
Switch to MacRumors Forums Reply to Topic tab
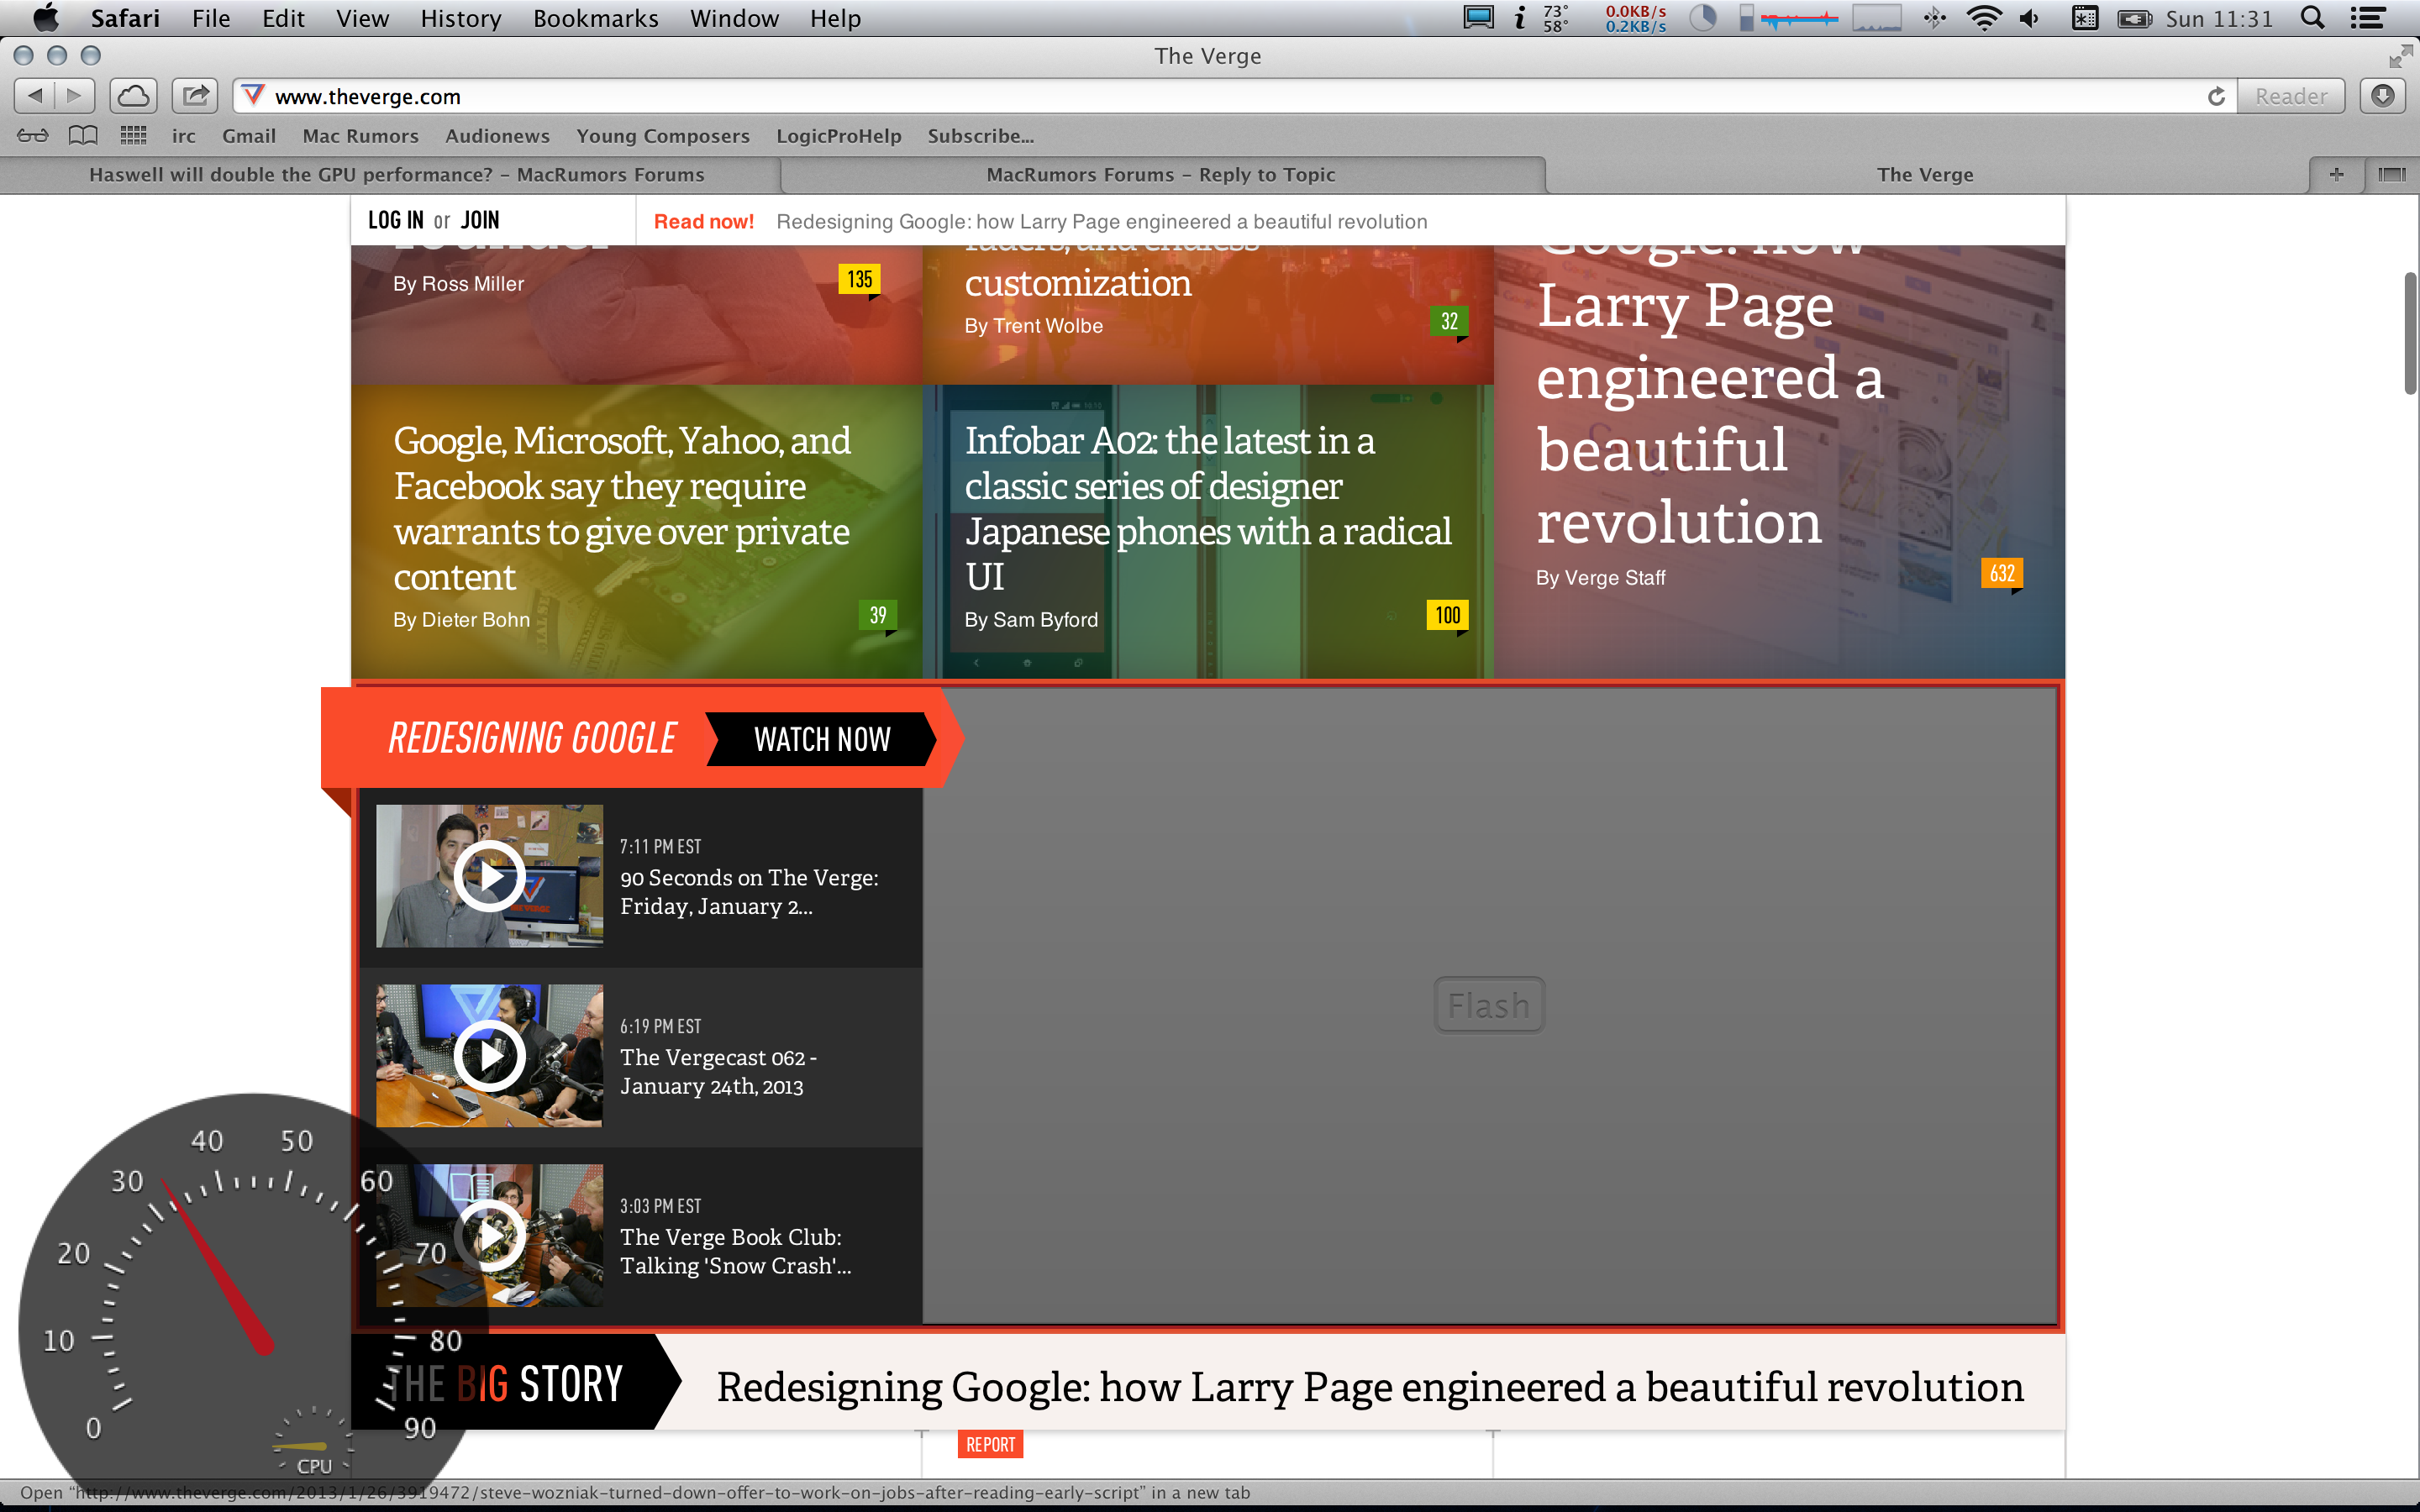(1161, 174)
